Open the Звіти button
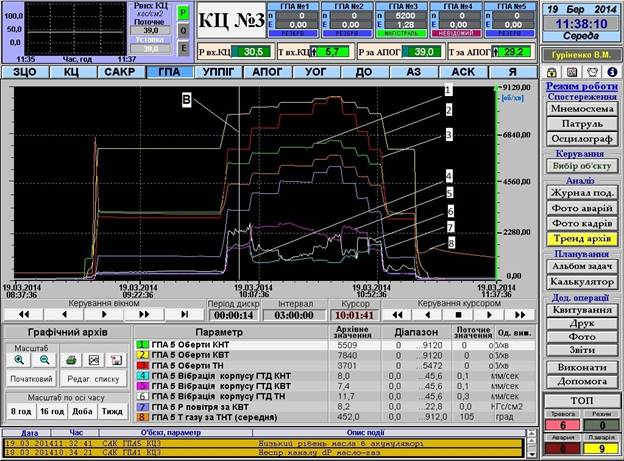The image size is (624, 461). click(582, 350)
